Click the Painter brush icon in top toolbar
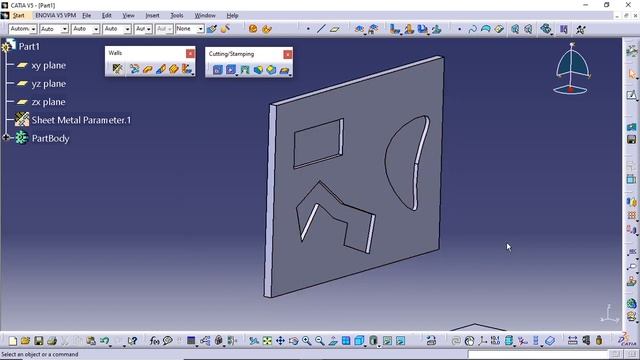640x360 pixels. pyautogui.click(x=211, y=29)
